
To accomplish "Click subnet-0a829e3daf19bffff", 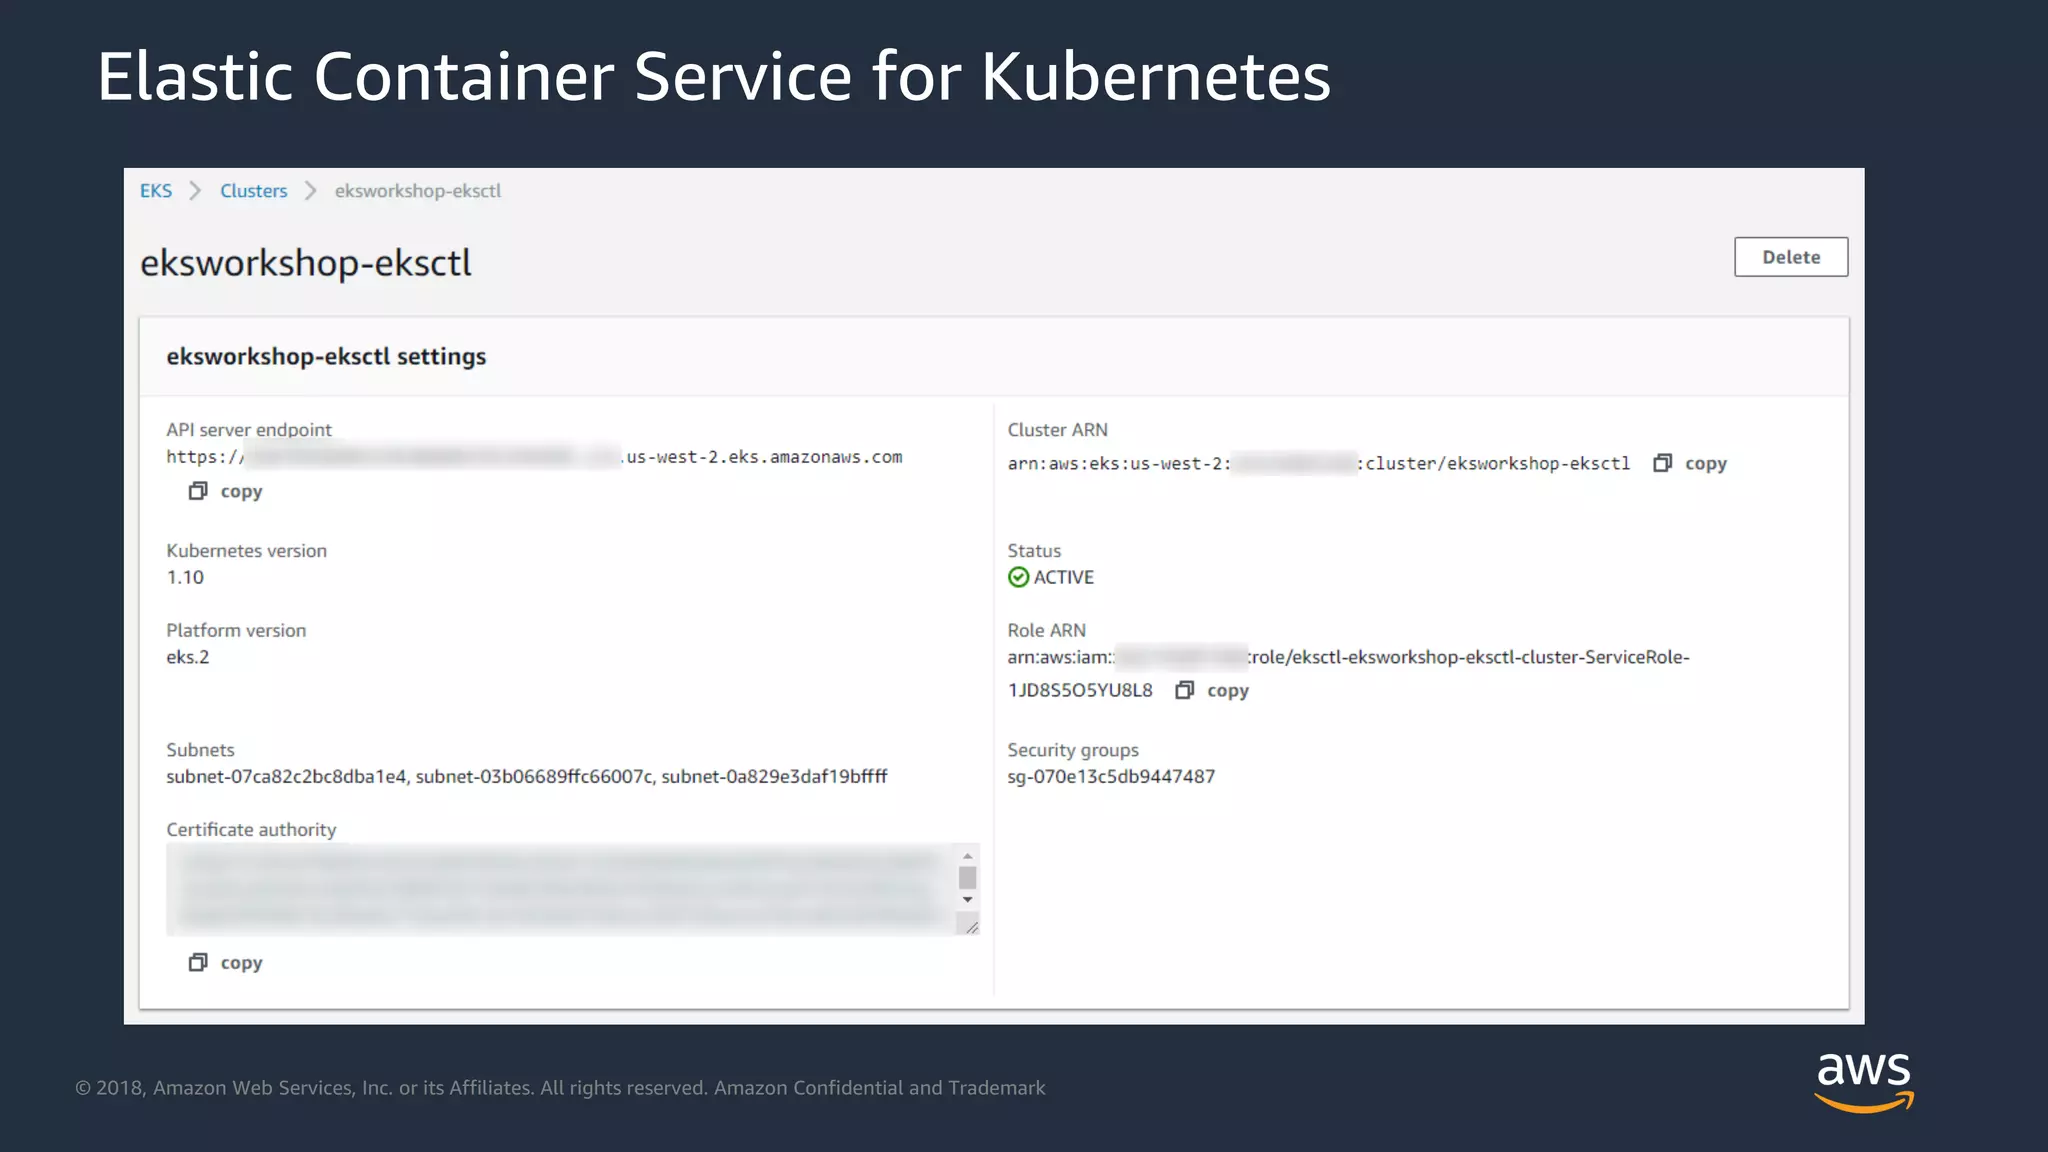I will [x=774, y=776].
